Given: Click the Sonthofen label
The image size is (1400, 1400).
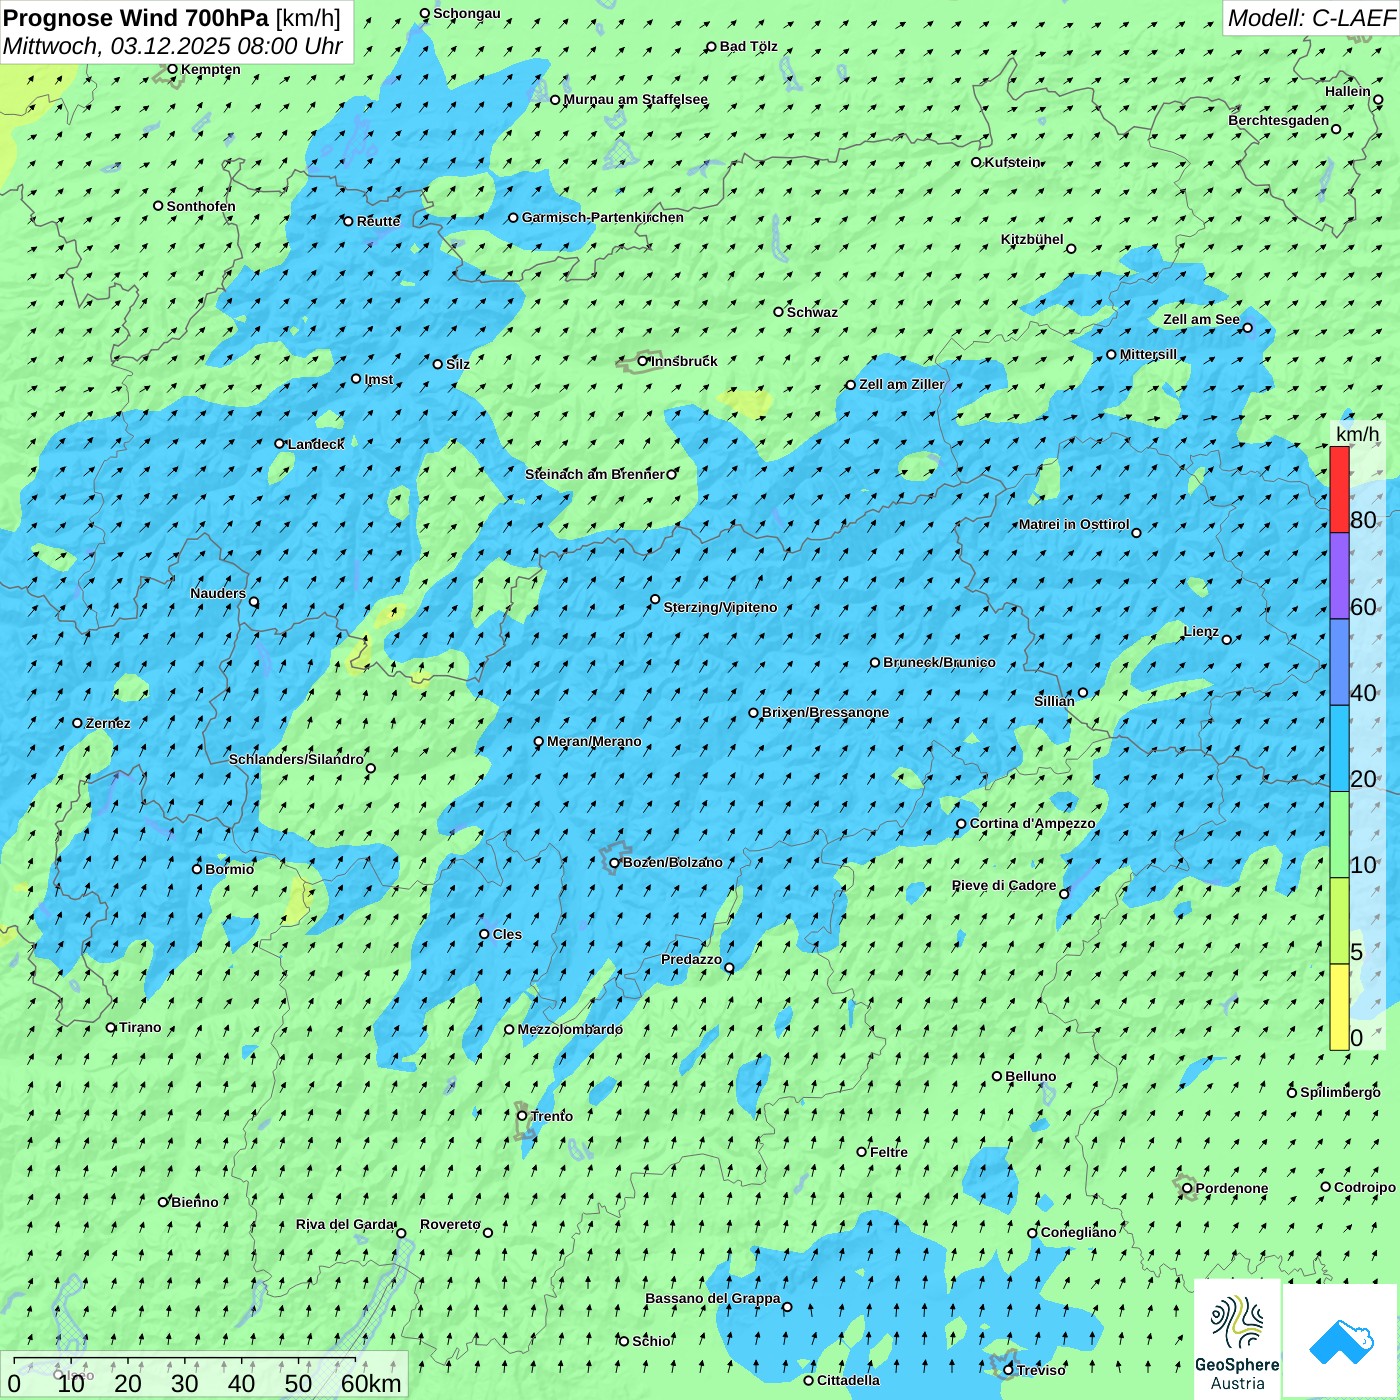Looking at the screenshot, I should 201,206.
